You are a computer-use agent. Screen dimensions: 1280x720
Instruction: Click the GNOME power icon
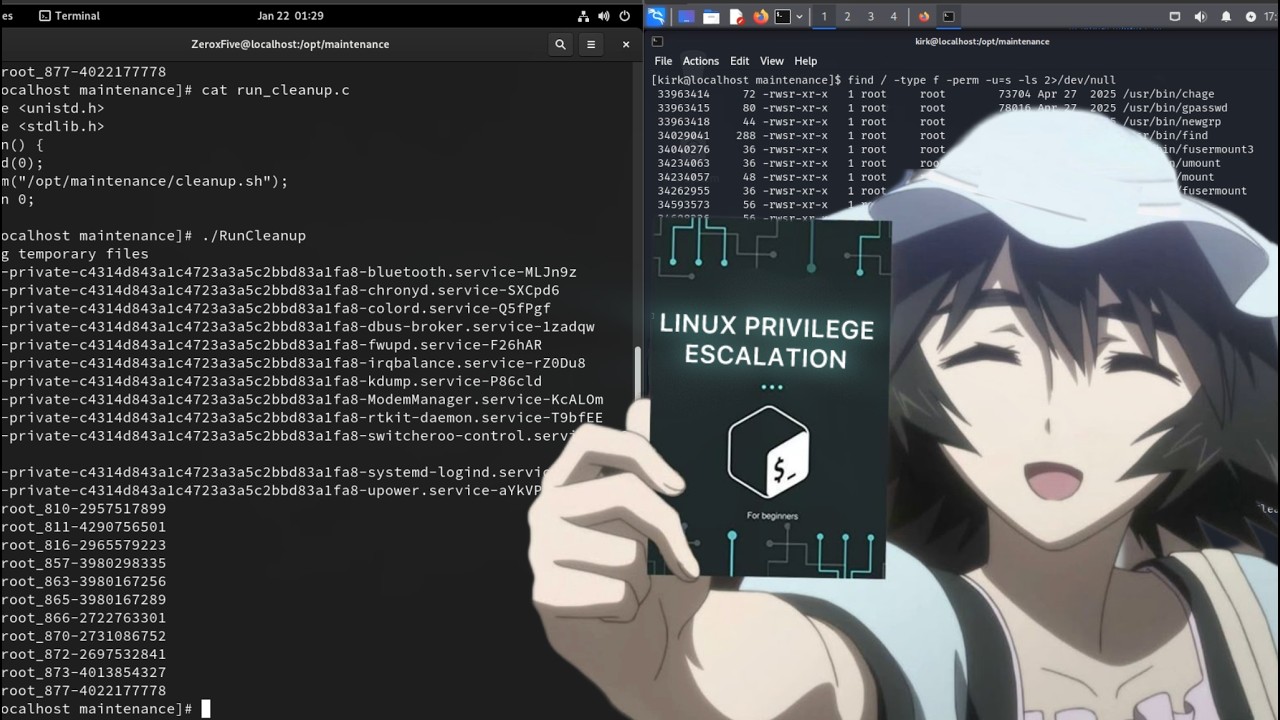pyautogui.click(x=625, y=16)
